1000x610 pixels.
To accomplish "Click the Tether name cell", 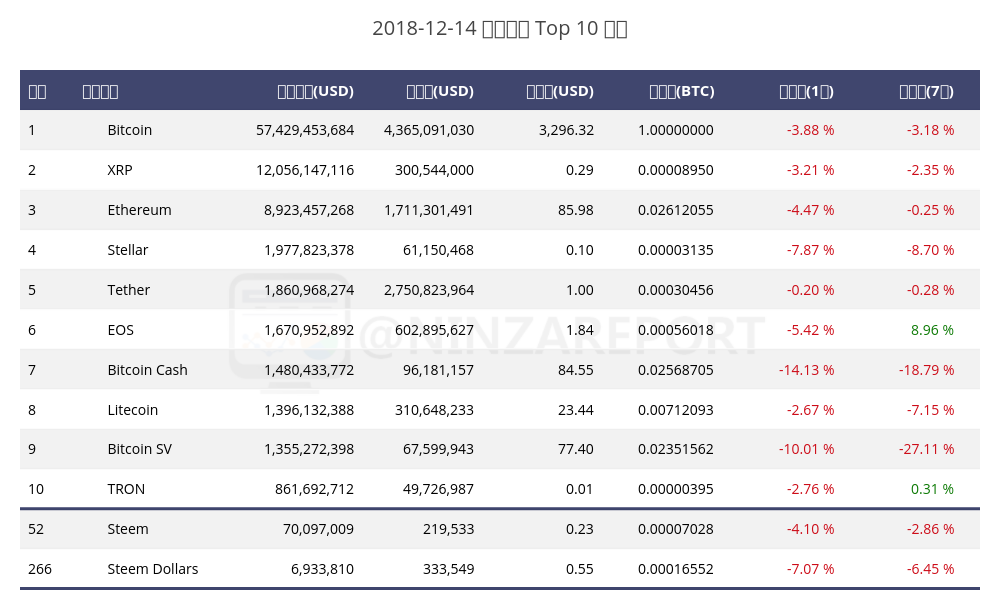I will 128,290.
